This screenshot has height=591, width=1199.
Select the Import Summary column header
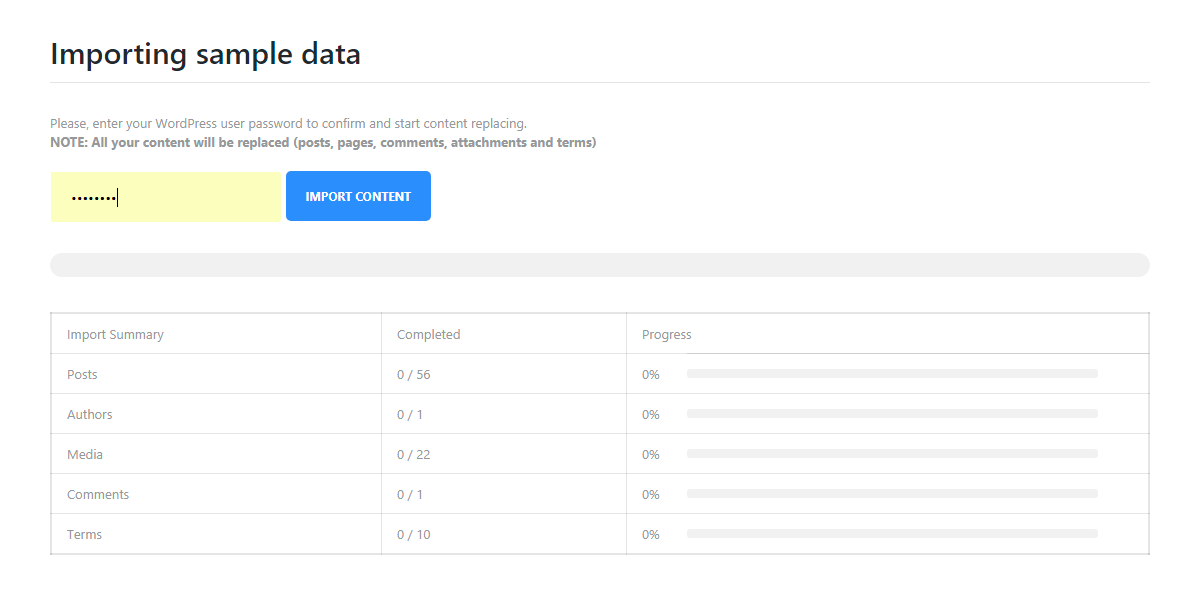tap(115, 335)
